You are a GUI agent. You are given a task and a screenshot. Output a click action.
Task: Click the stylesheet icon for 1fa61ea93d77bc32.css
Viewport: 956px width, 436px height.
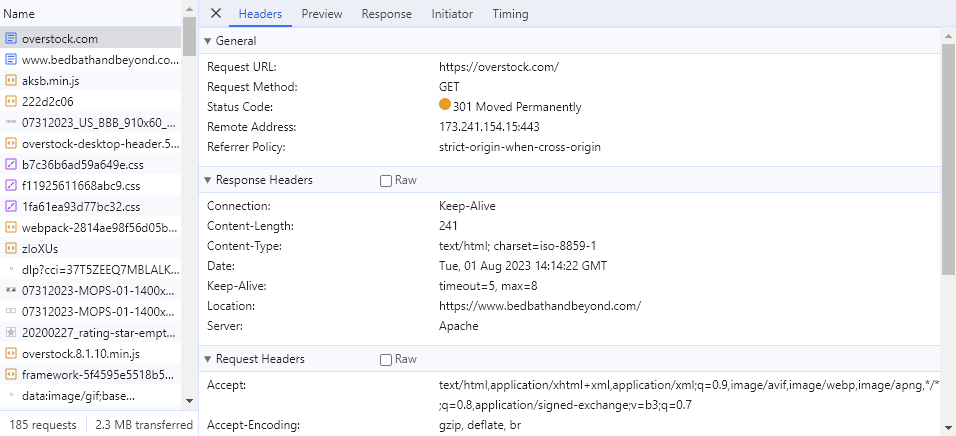click(10, 207)
